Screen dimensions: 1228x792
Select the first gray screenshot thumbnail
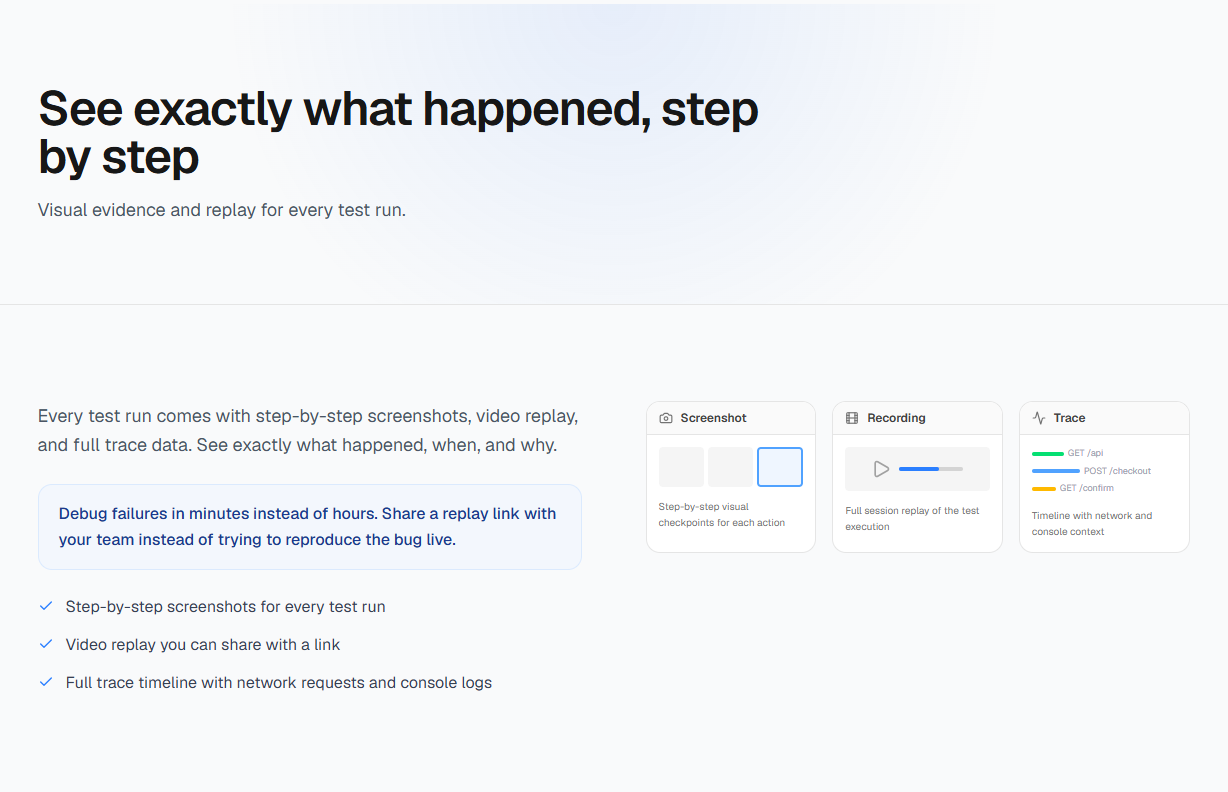[682, 467]
